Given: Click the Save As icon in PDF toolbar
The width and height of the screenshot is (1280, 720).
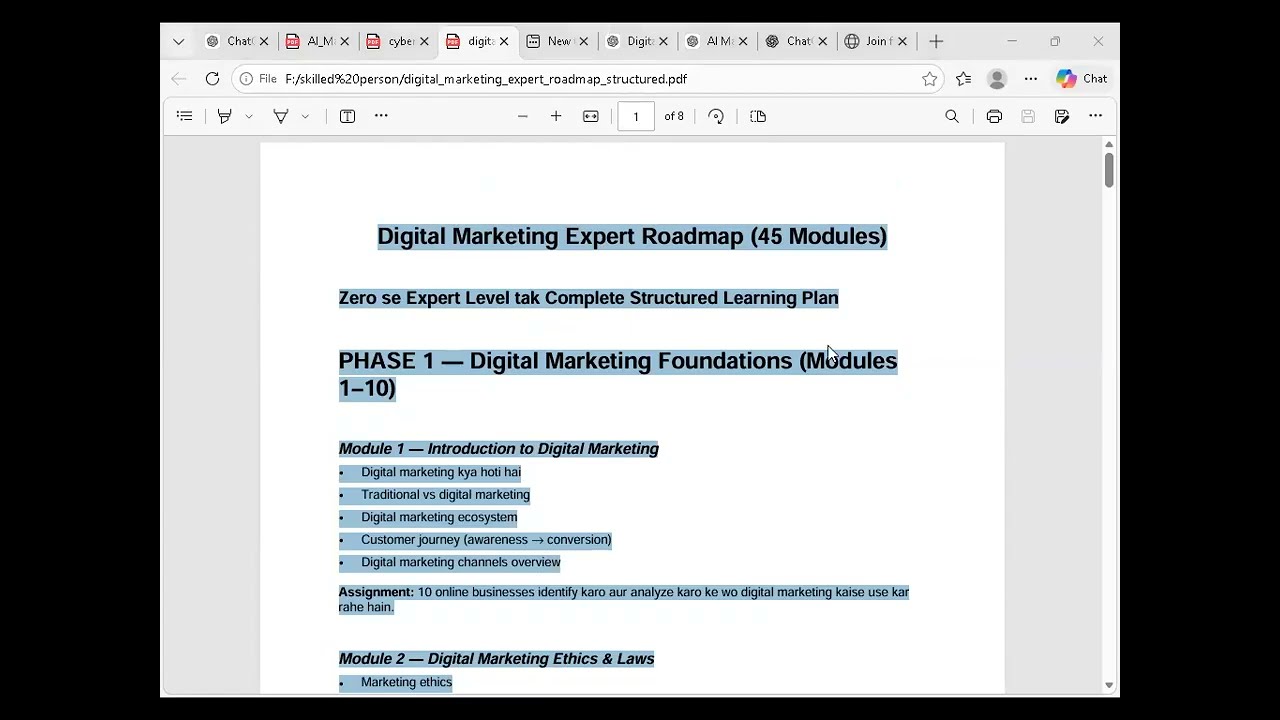Looking at the screenshot, I should 1062,116.
